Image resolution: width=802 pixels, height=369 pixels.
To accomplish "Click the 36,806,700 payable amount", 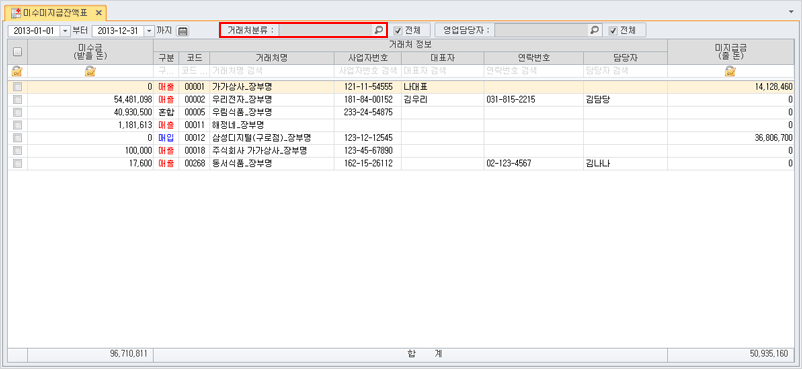I will 773,138.
